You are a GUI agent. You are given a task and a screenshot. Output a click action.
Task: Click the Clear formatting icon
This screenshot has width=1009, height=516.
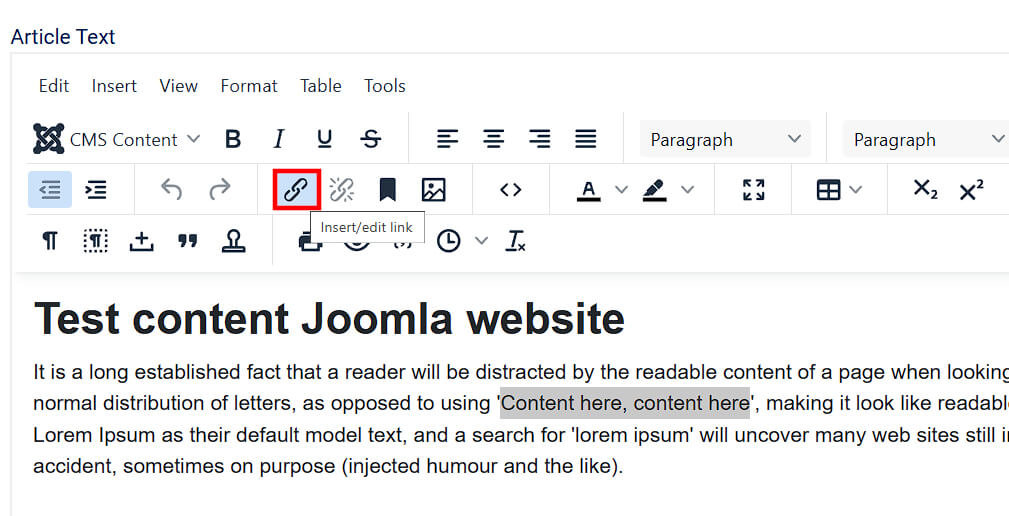point(516,241)
